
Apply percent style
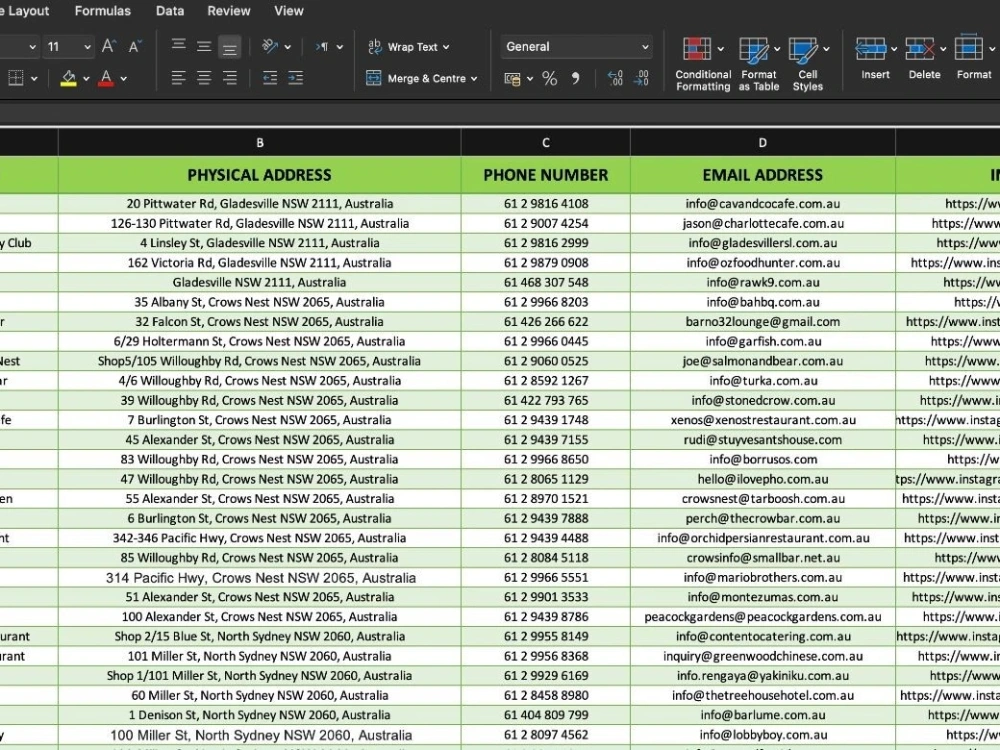[x=550, y=78]
